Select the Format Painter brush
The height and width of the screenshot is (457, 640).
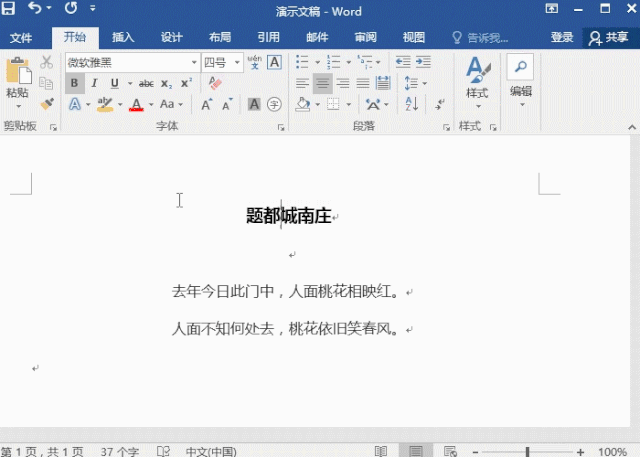click(47, 104)
